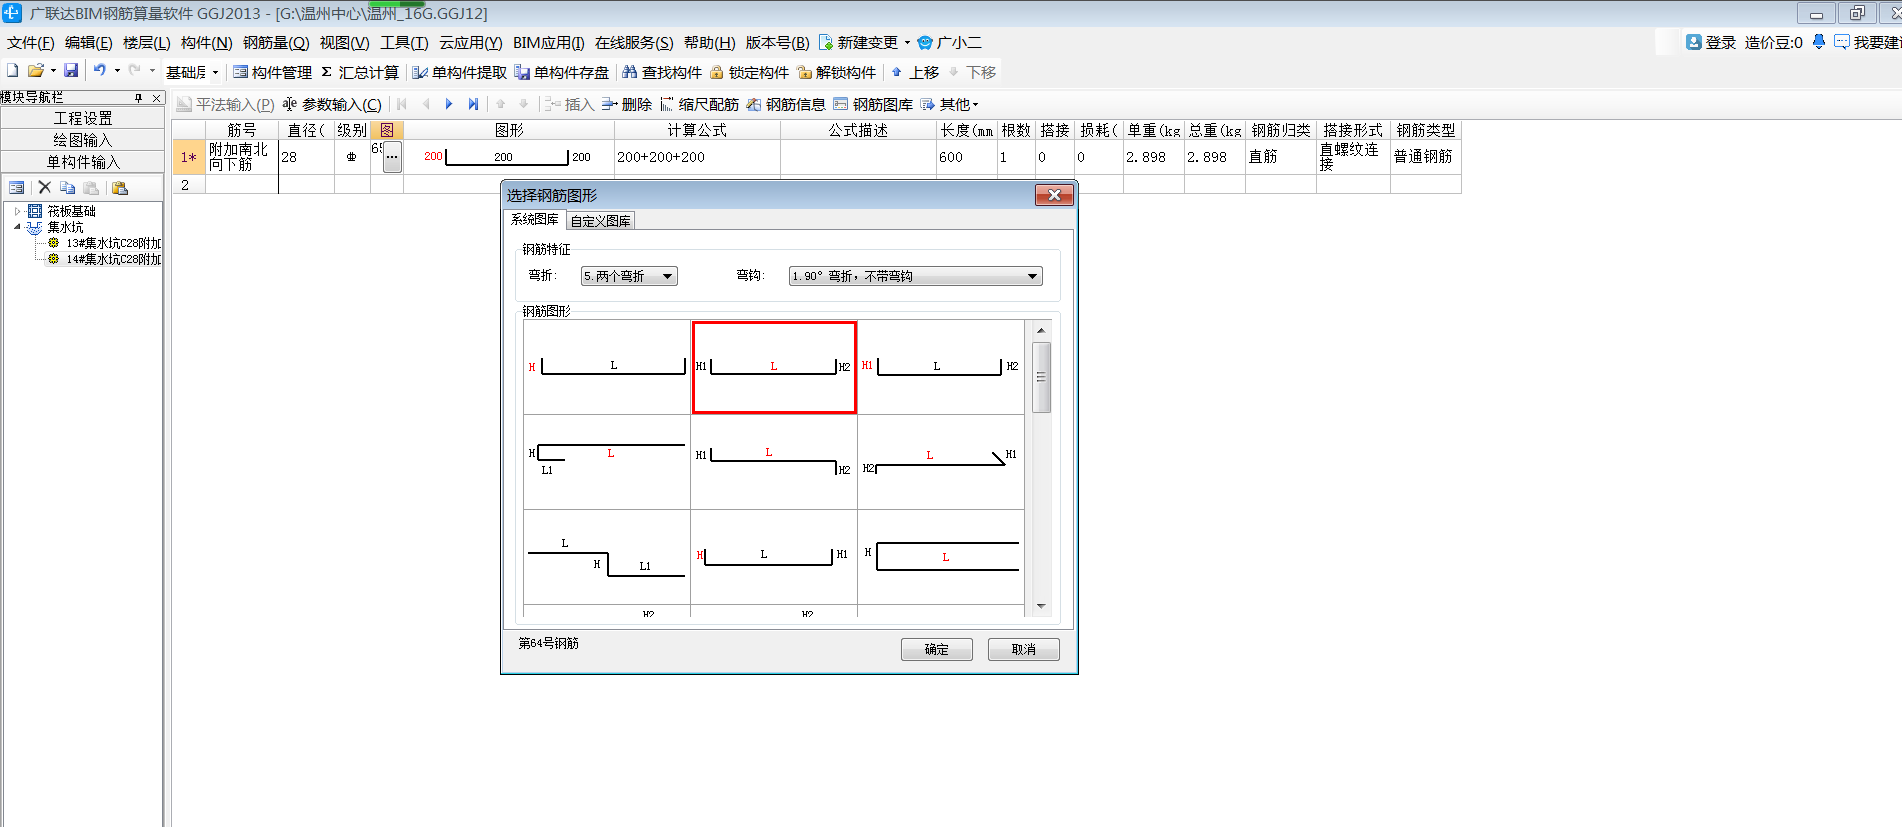Image resolution: width=1902 pixels, height=827 pixels.
Task: Open 其他 dropdown in toolbar
Action: coord(950,104)
